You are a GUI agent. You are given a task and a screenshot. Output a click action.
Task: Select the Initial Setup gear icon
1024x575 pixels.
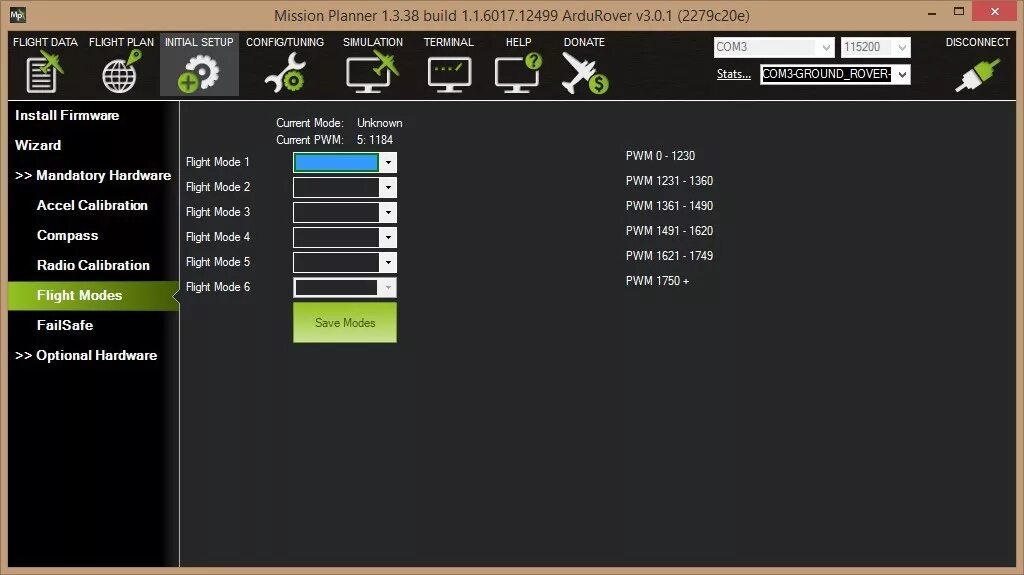pos(199,73)
